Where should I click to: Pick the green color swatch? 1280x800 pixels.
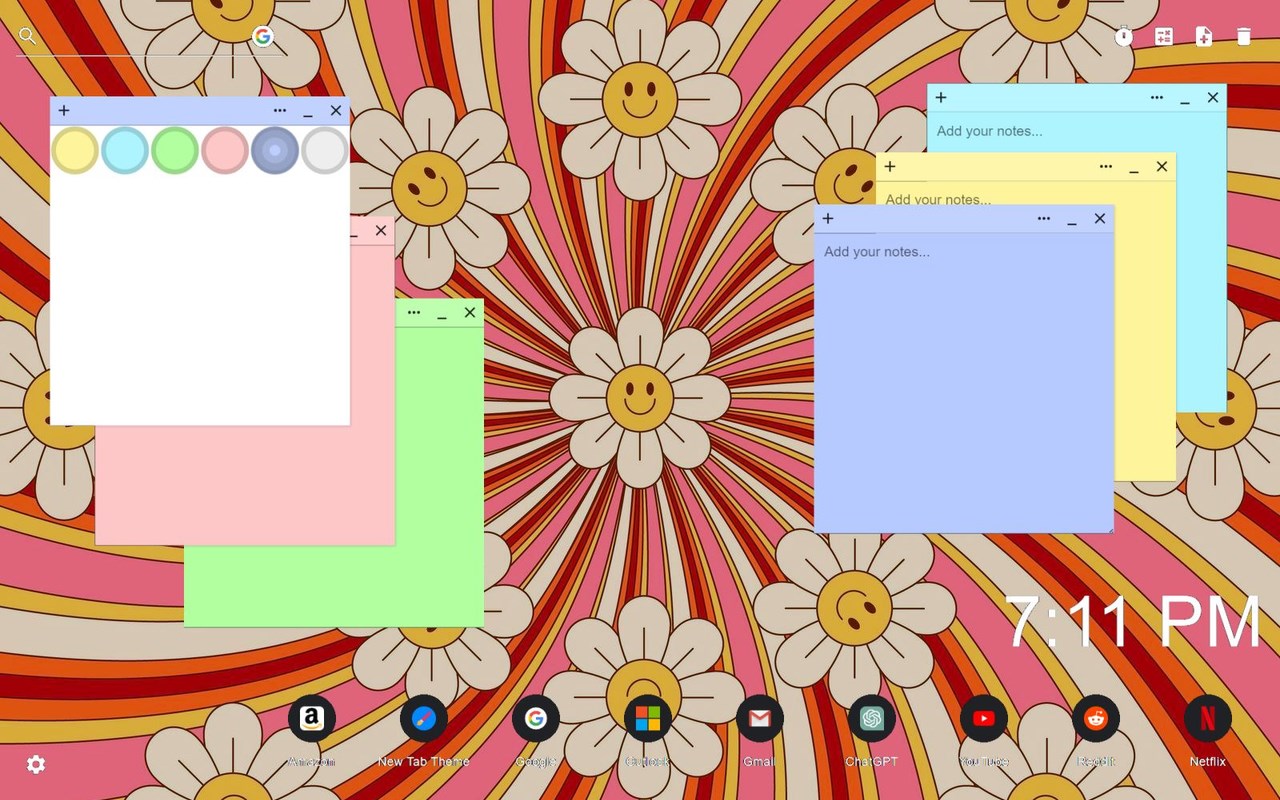pos(175,150)
